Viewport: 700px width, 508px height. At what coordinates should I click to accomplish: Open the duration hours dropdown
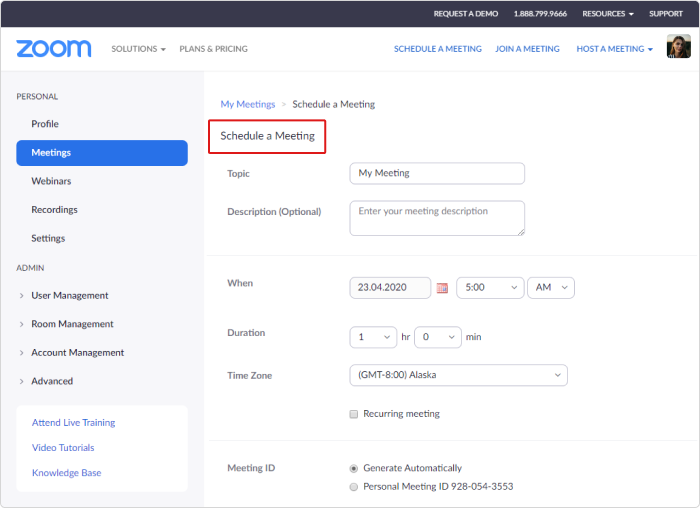373,337
